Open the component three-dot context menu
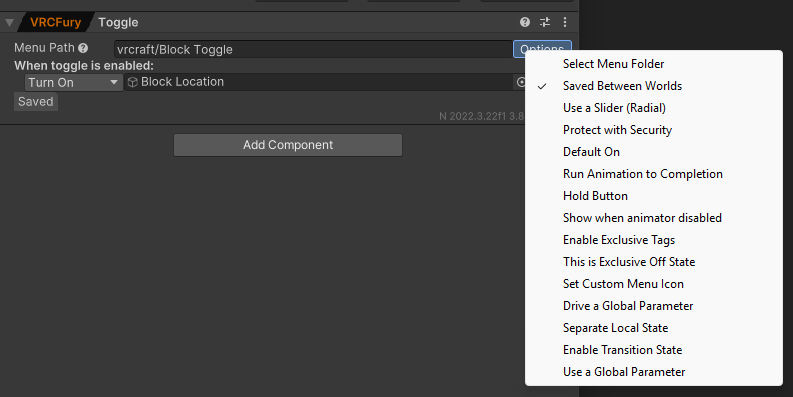Image resolution: width=793 pixels, height=397 pixels. click(565, 22)
